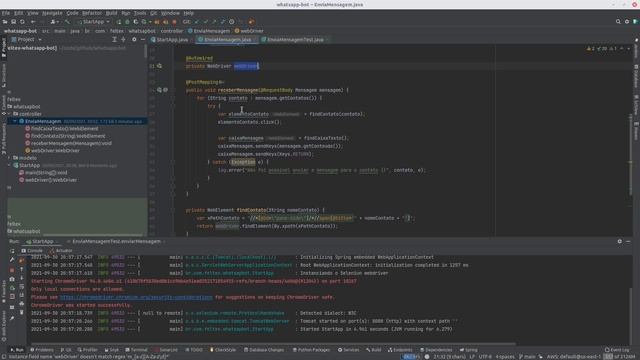Image resolution: width=640 pixels, height=360 pixels.
Task: Click 4 spaces indent selector in status bar
Action: tap(505, 356)
